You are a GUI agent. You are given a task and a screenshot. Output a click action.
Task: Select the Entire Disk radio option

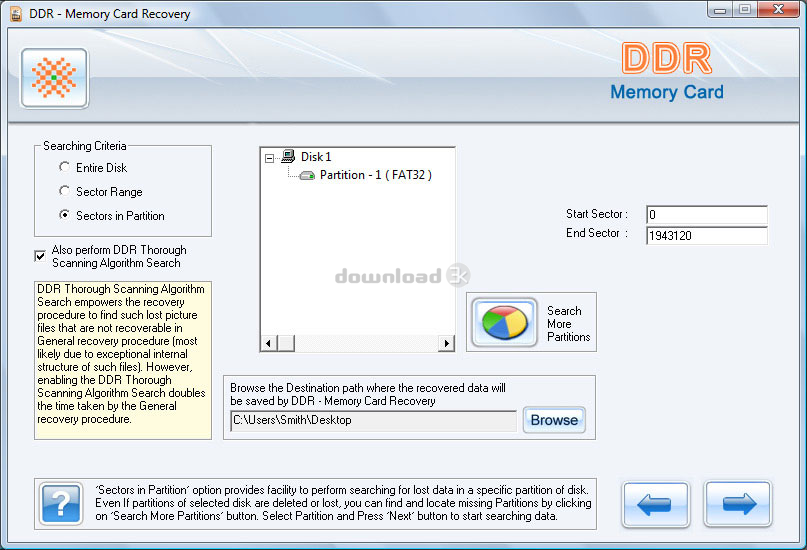pos(64,167)
